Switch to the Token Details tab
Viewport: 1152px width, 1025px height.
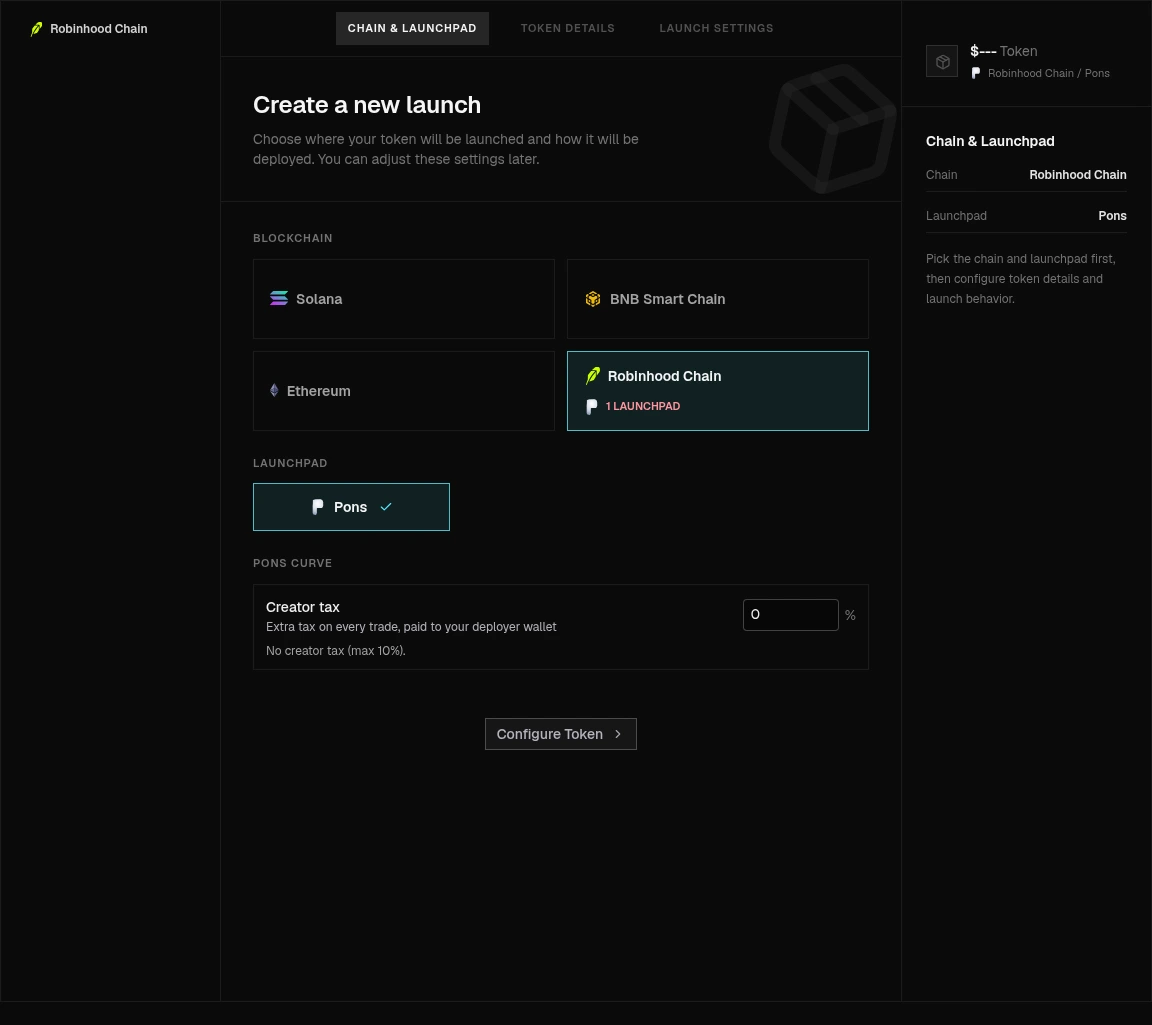568,28
